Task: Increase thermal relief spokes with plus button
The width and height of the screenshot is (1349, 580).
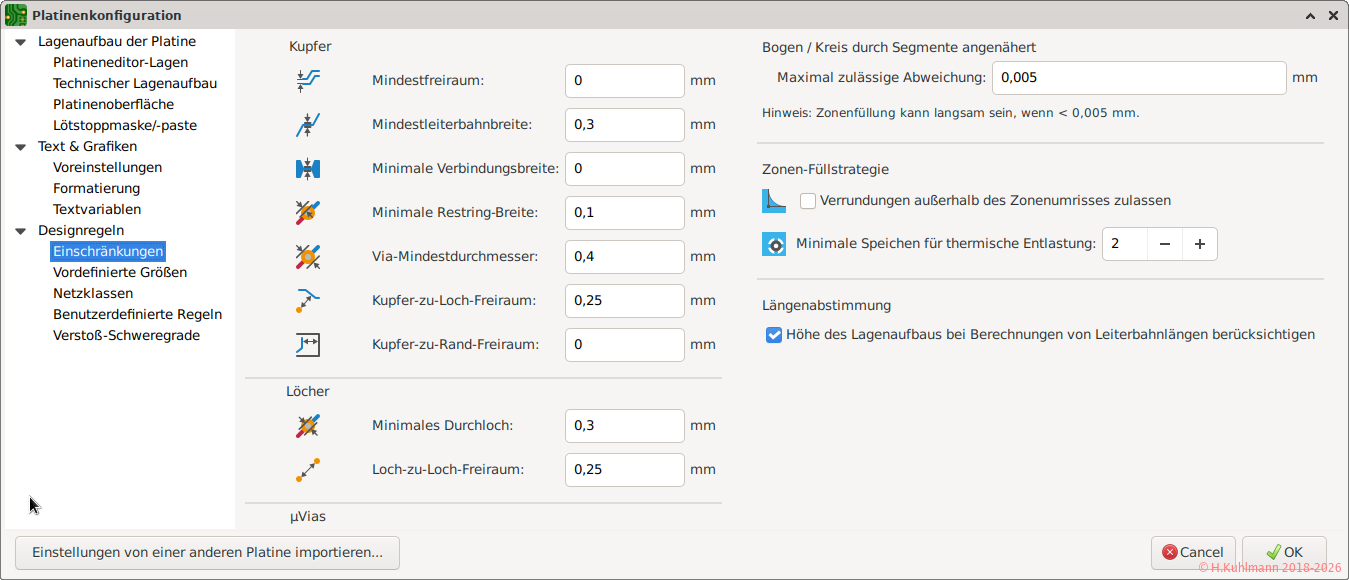Action: [1200, 244]
